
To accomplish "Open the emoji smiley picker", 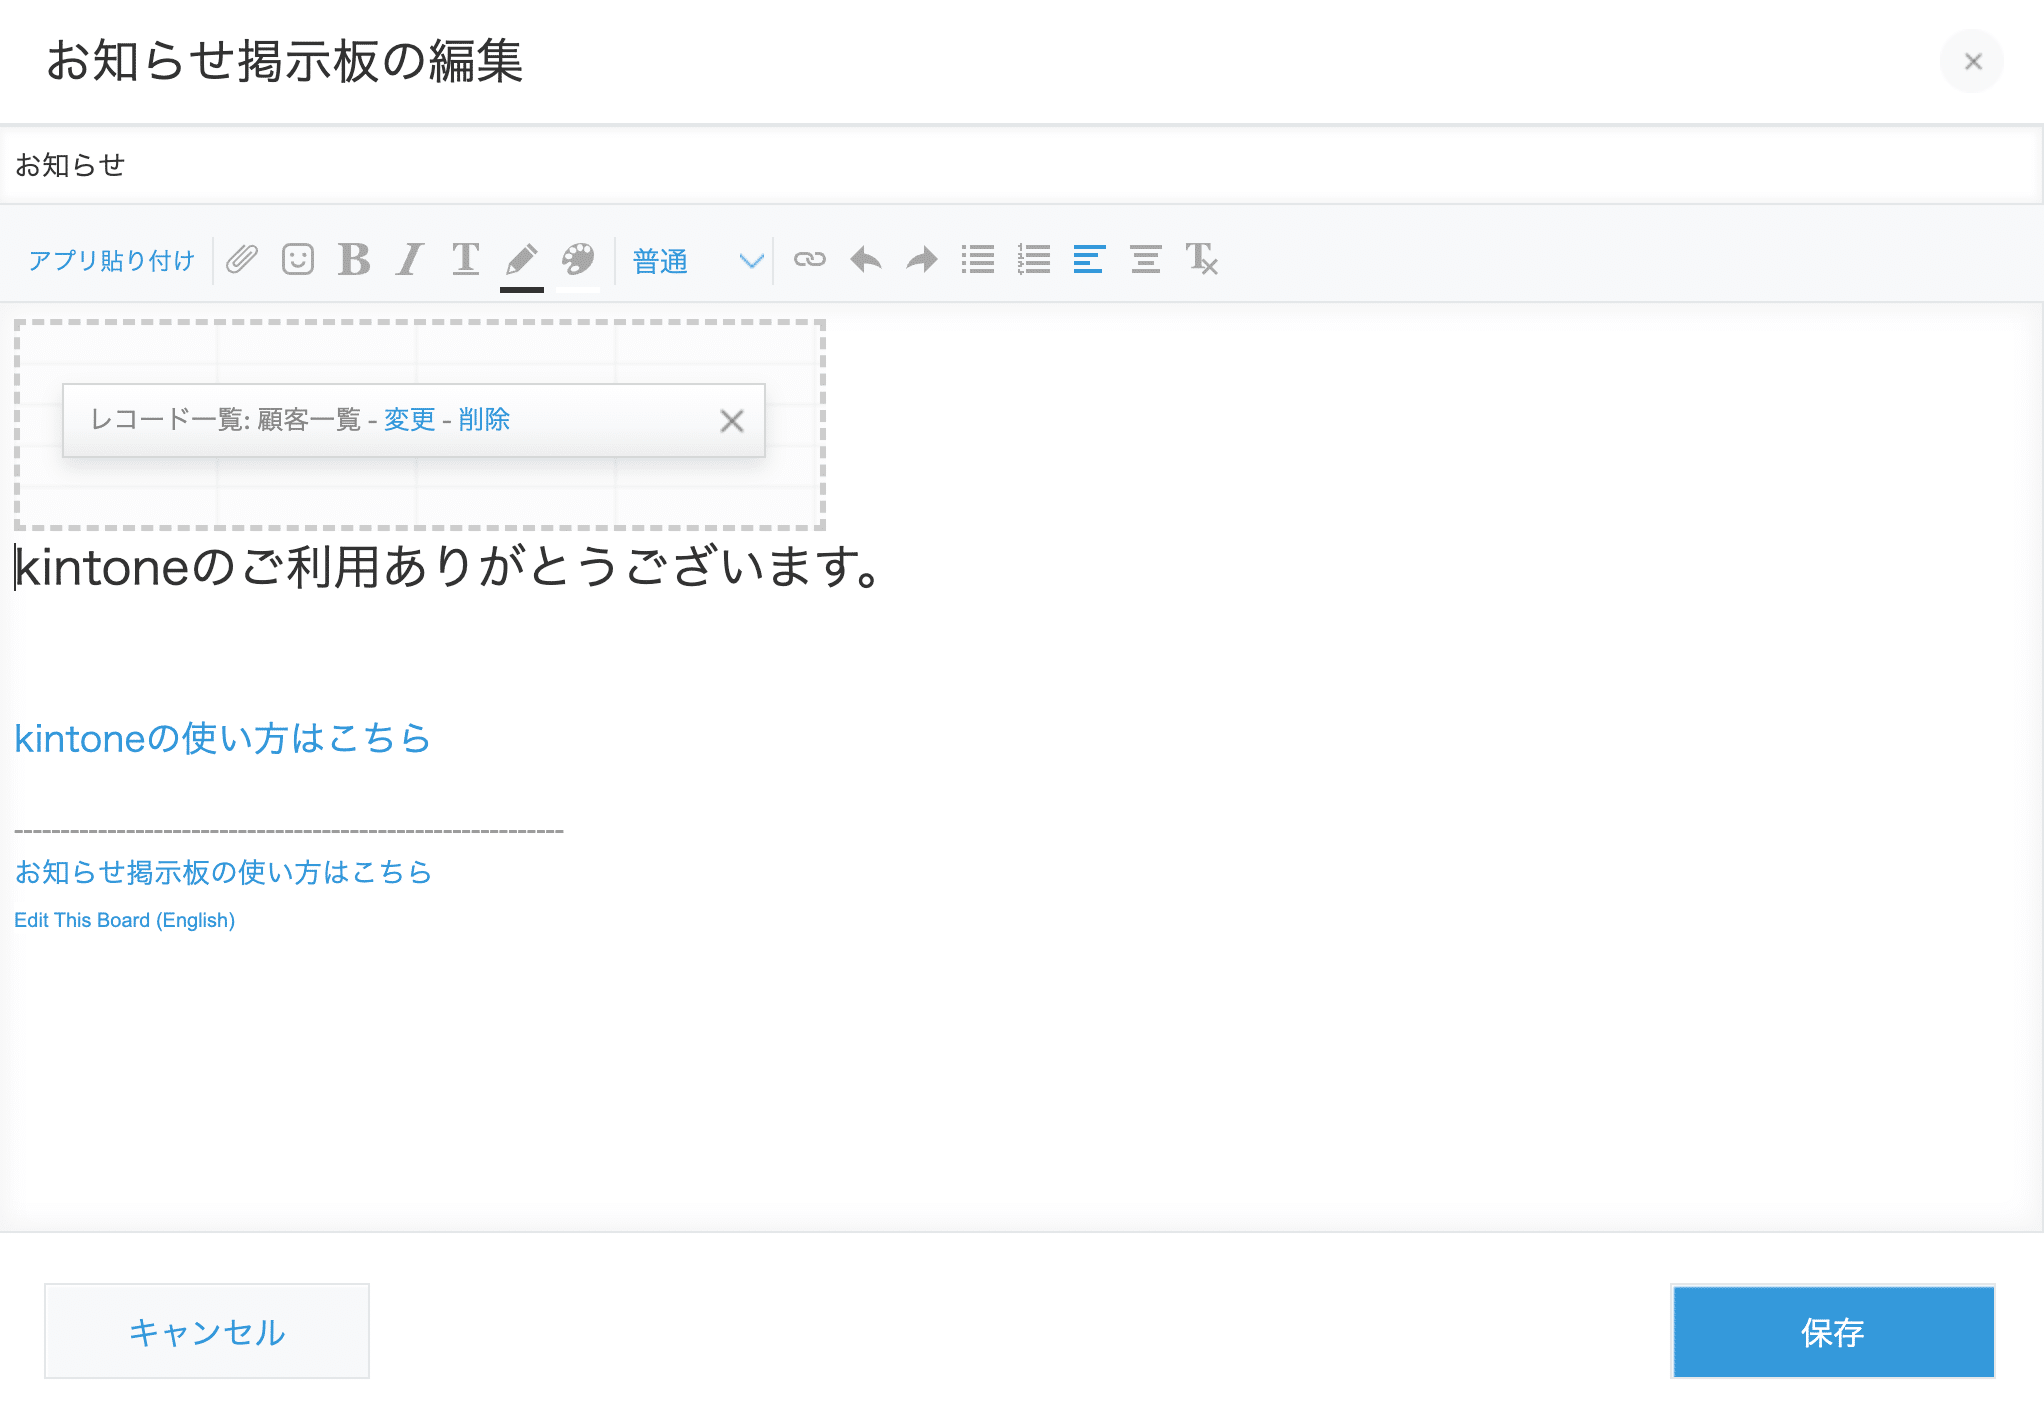I will pyautogui.click(x=298, y=260).
